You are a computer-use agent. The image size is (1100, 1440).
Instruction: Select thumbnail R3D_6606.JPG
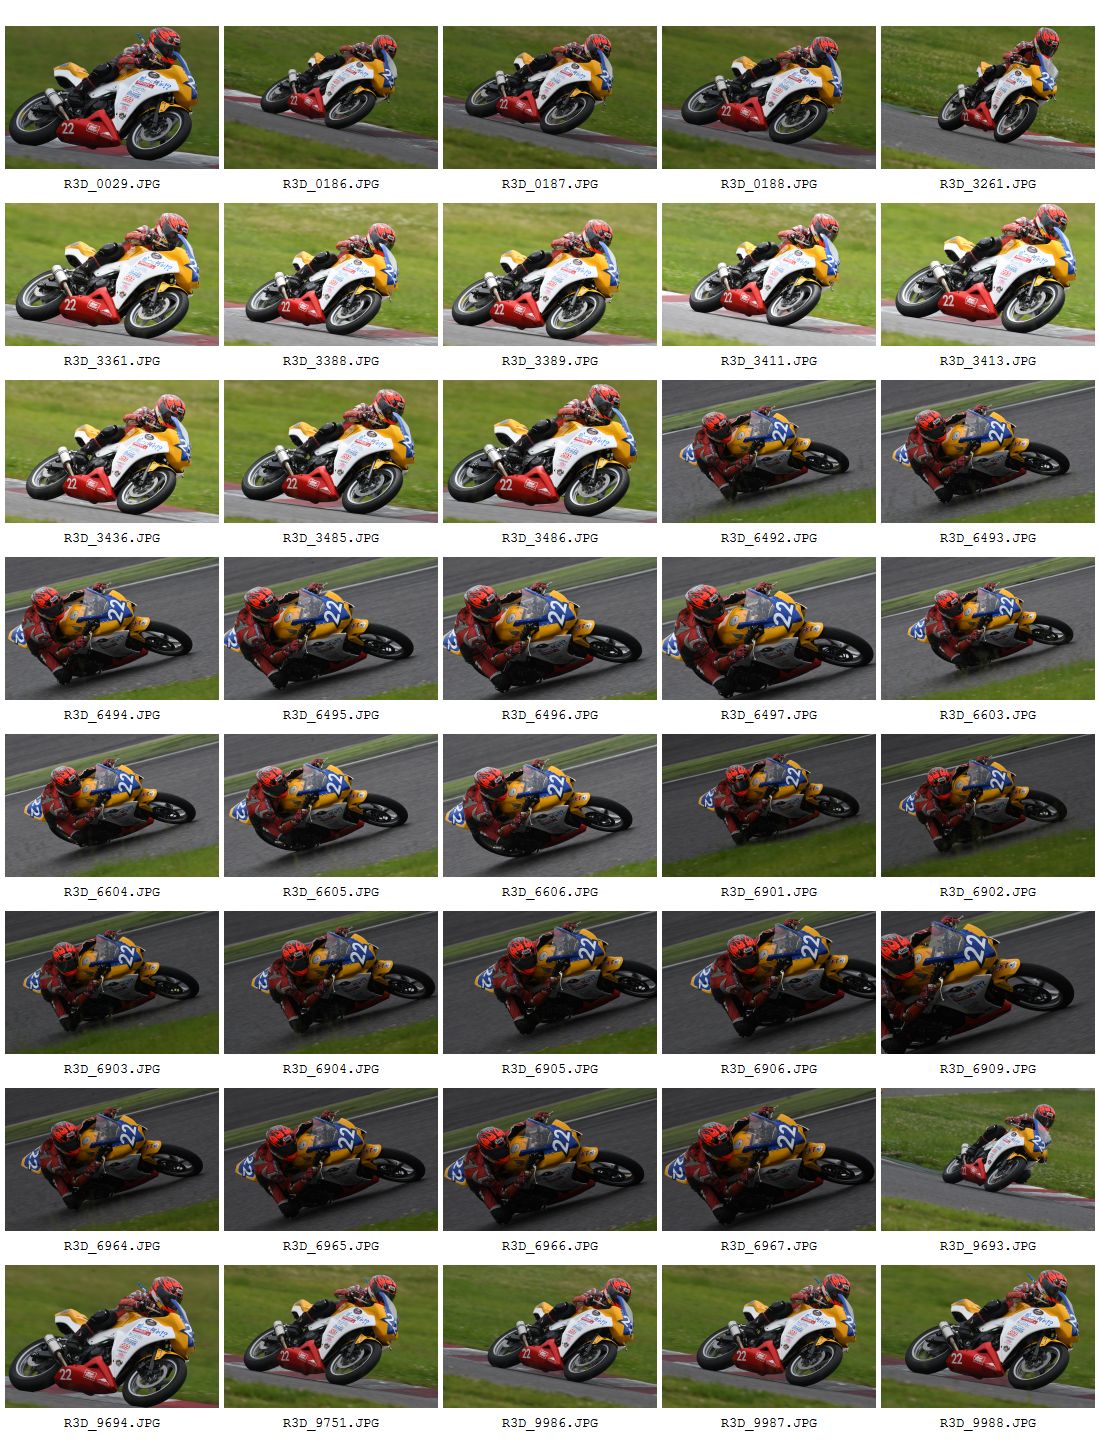click(x=550, y=805)
